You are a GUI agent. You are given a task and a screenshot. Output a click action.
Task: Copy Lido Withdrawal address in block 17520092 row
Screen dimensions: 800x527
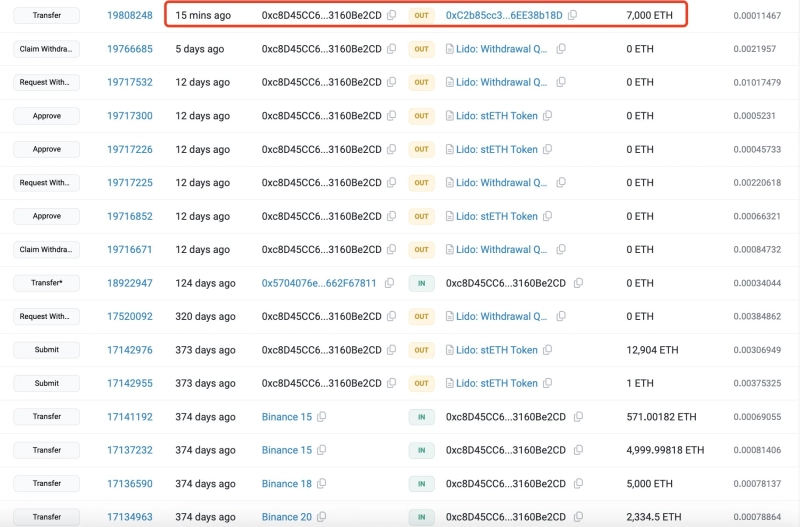560,317
